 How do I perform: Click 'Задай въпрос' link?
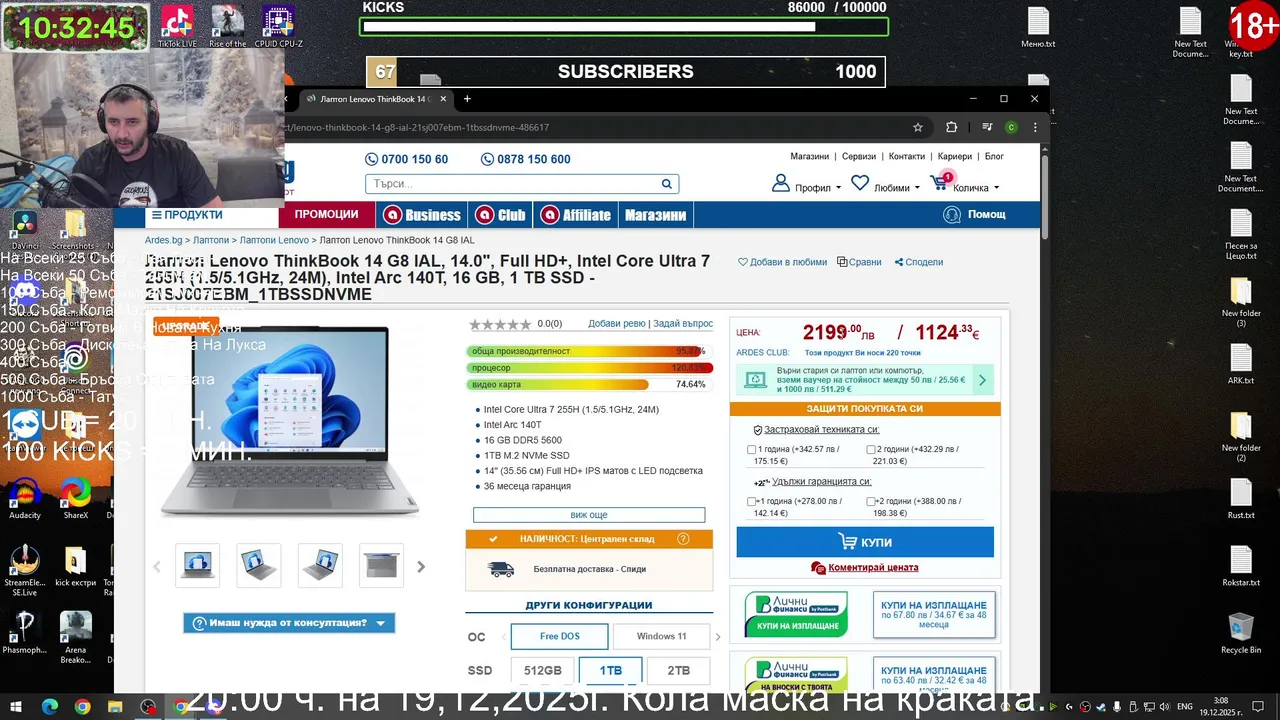click(683, 324)
